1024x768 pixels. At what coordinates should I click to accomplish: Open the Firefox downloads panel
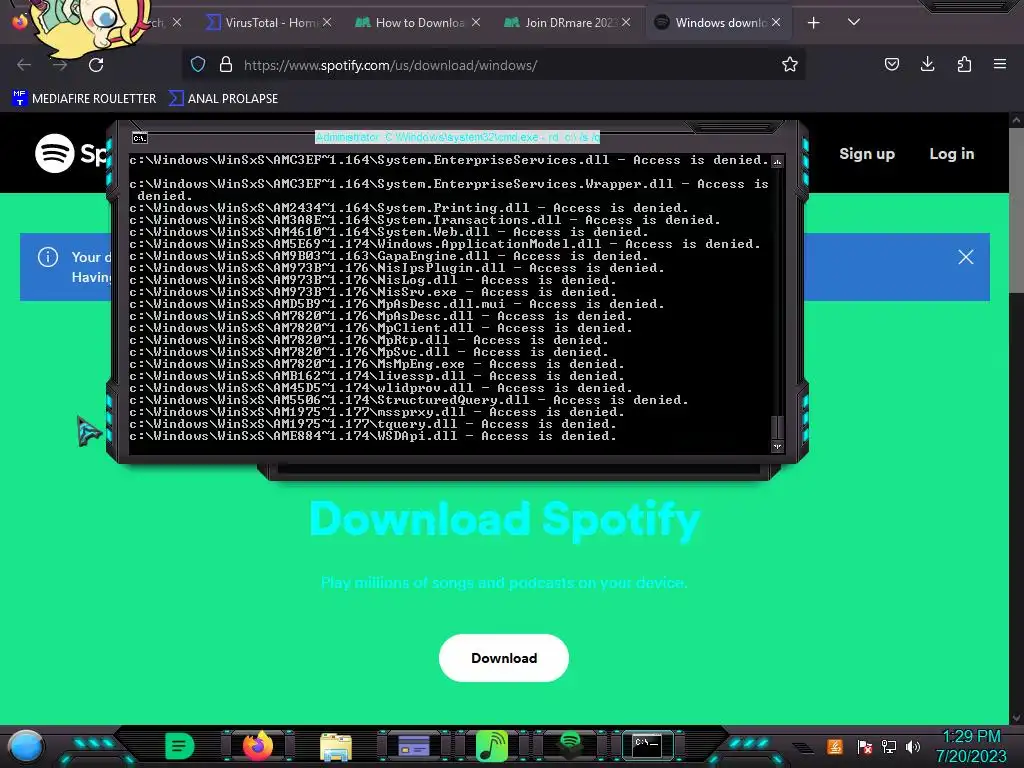point(927,64)
